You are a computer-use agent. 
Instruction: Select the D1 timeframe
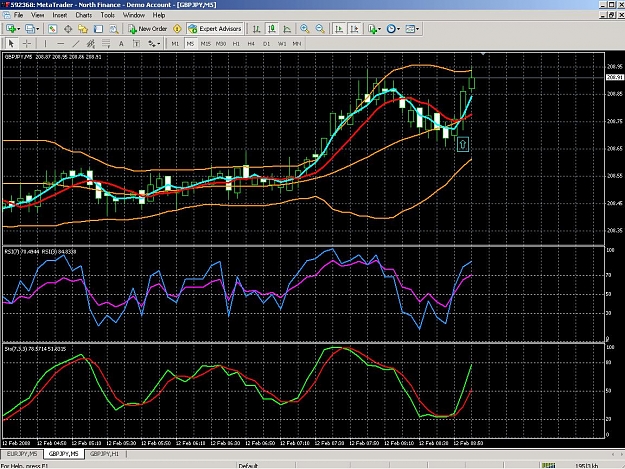(266, 43)
